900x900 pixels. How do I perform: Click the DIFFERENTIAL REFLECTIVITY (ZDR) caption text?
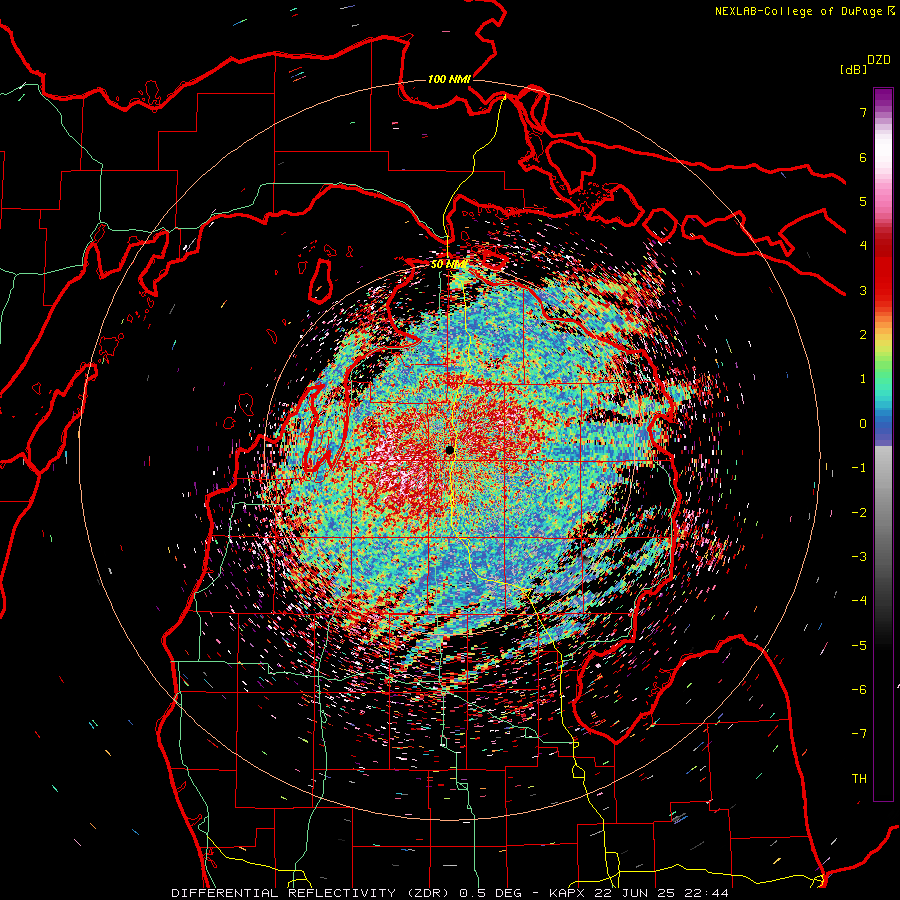click(311, 893)
